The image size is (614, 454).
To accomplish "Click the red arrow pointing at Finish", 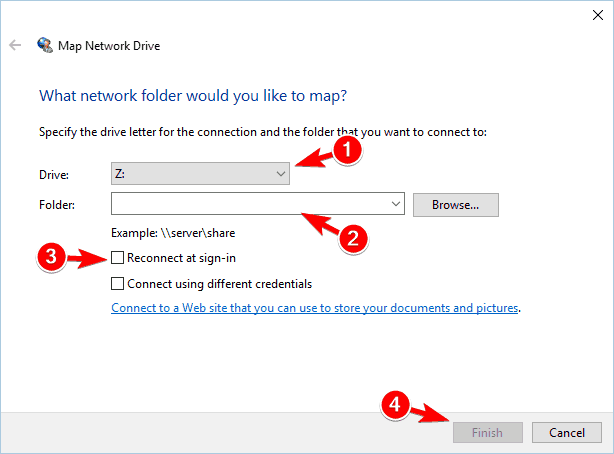I will point(431,414).
